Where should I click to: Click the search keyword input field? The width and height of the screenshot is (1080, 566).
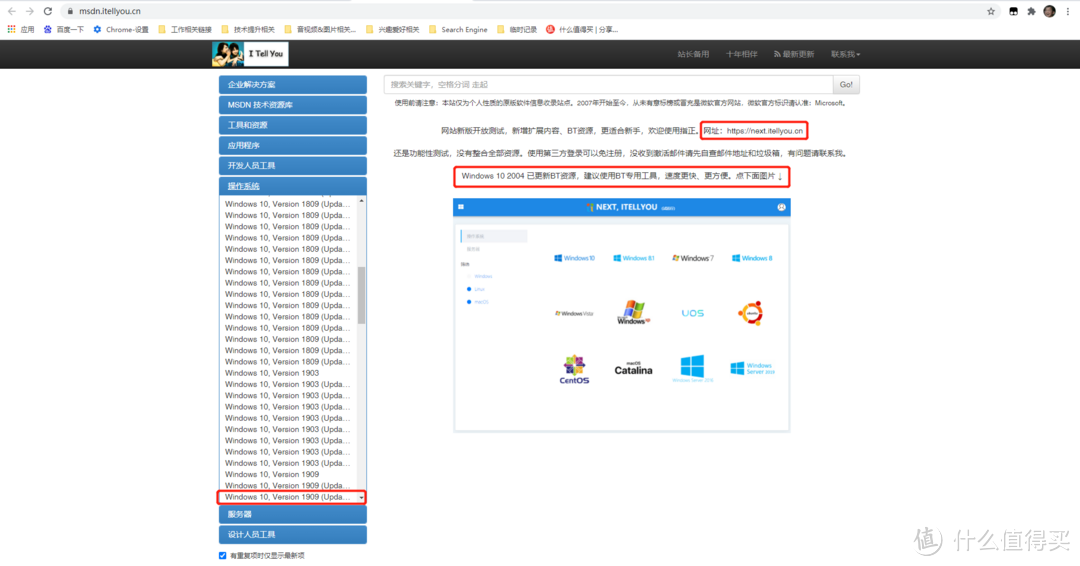(x=608, y=85)
